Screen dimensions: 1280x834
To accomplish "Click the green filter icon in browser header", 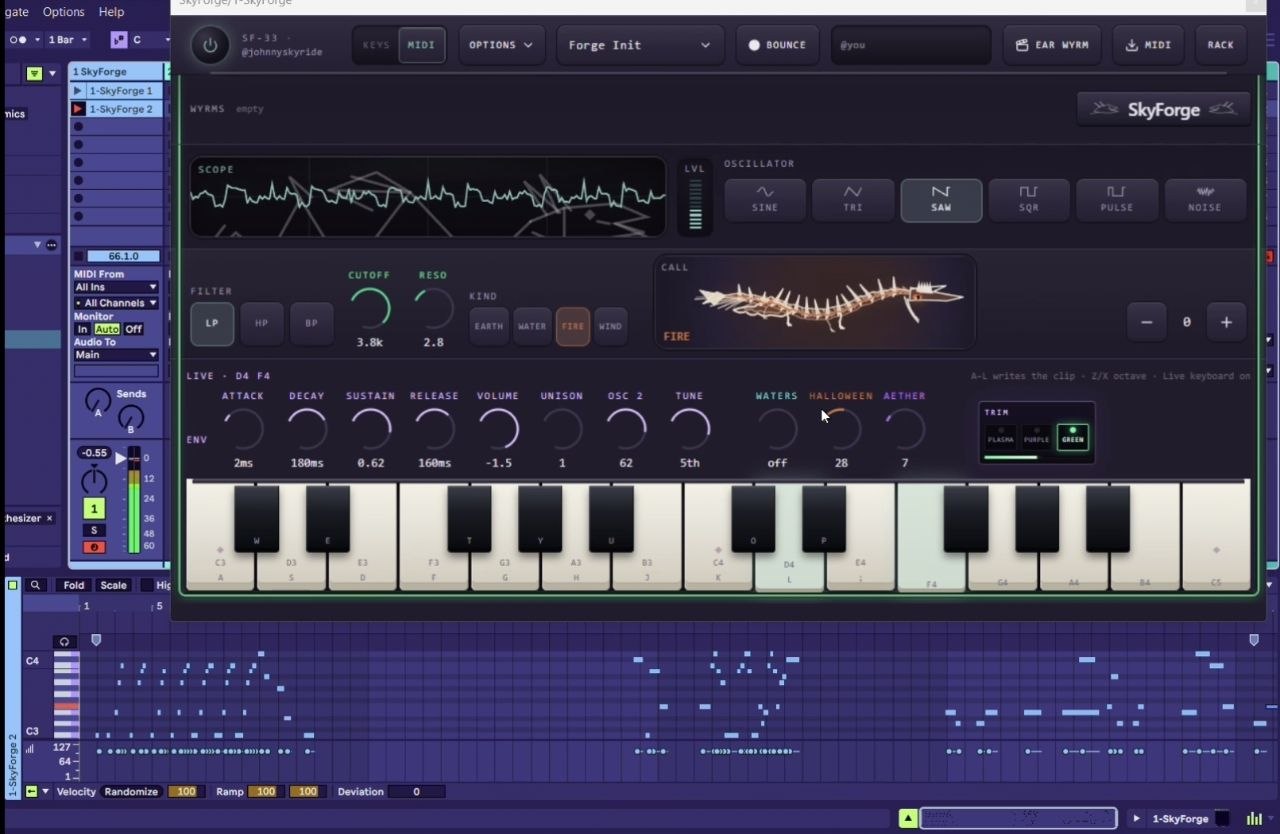I will (35, 73).
